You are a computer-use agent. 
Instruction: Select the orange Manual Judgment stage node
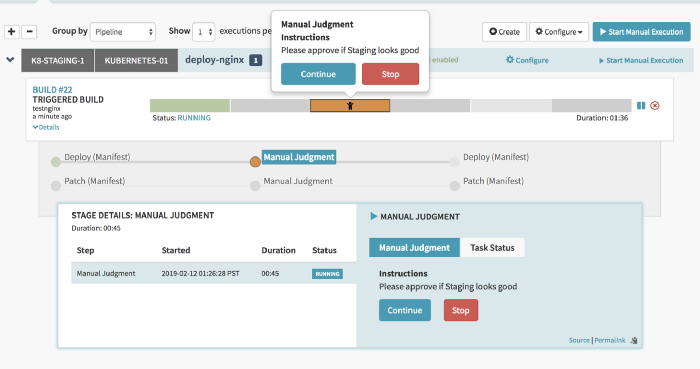coord(255,162)
